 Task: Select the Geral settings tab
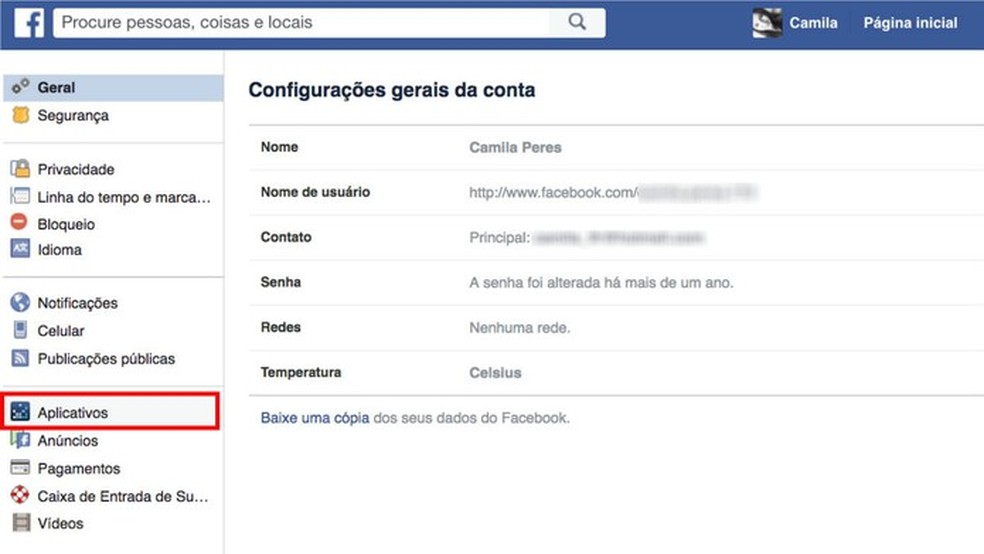pyautogui.click(x=114, y=88)
